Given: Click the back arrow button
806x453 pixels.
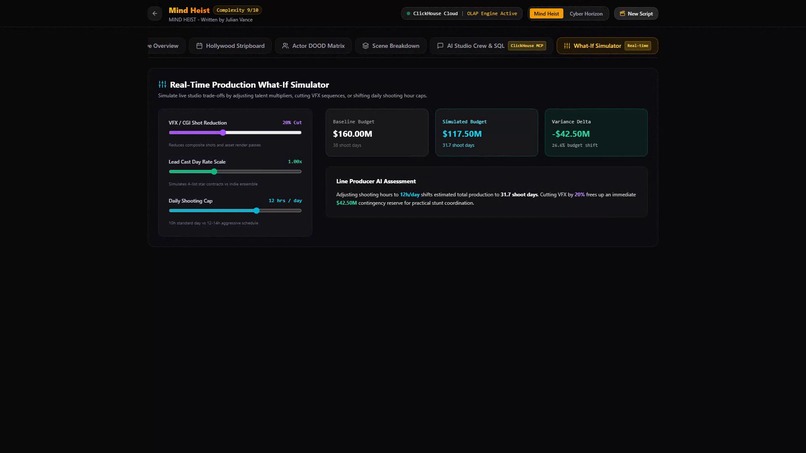Looking at the screenshot, I should coord(155,13).
